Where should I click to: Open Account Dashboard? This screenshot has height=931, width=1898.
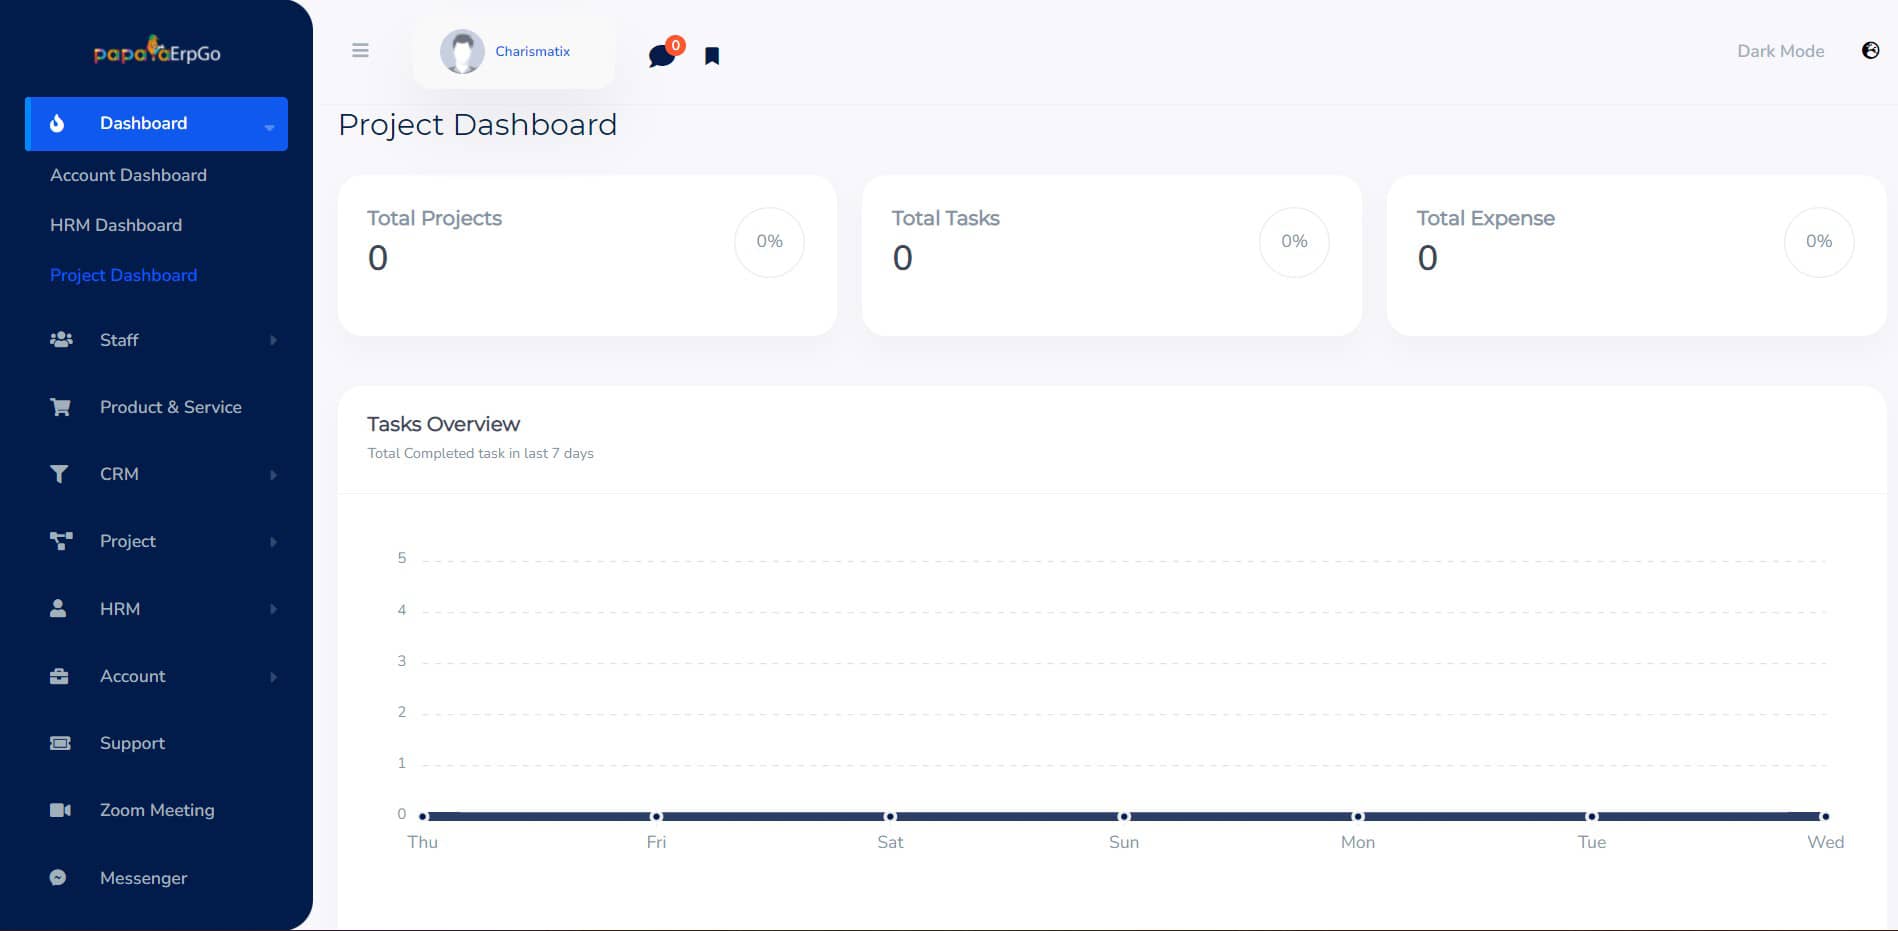click(x=128, y=175)
